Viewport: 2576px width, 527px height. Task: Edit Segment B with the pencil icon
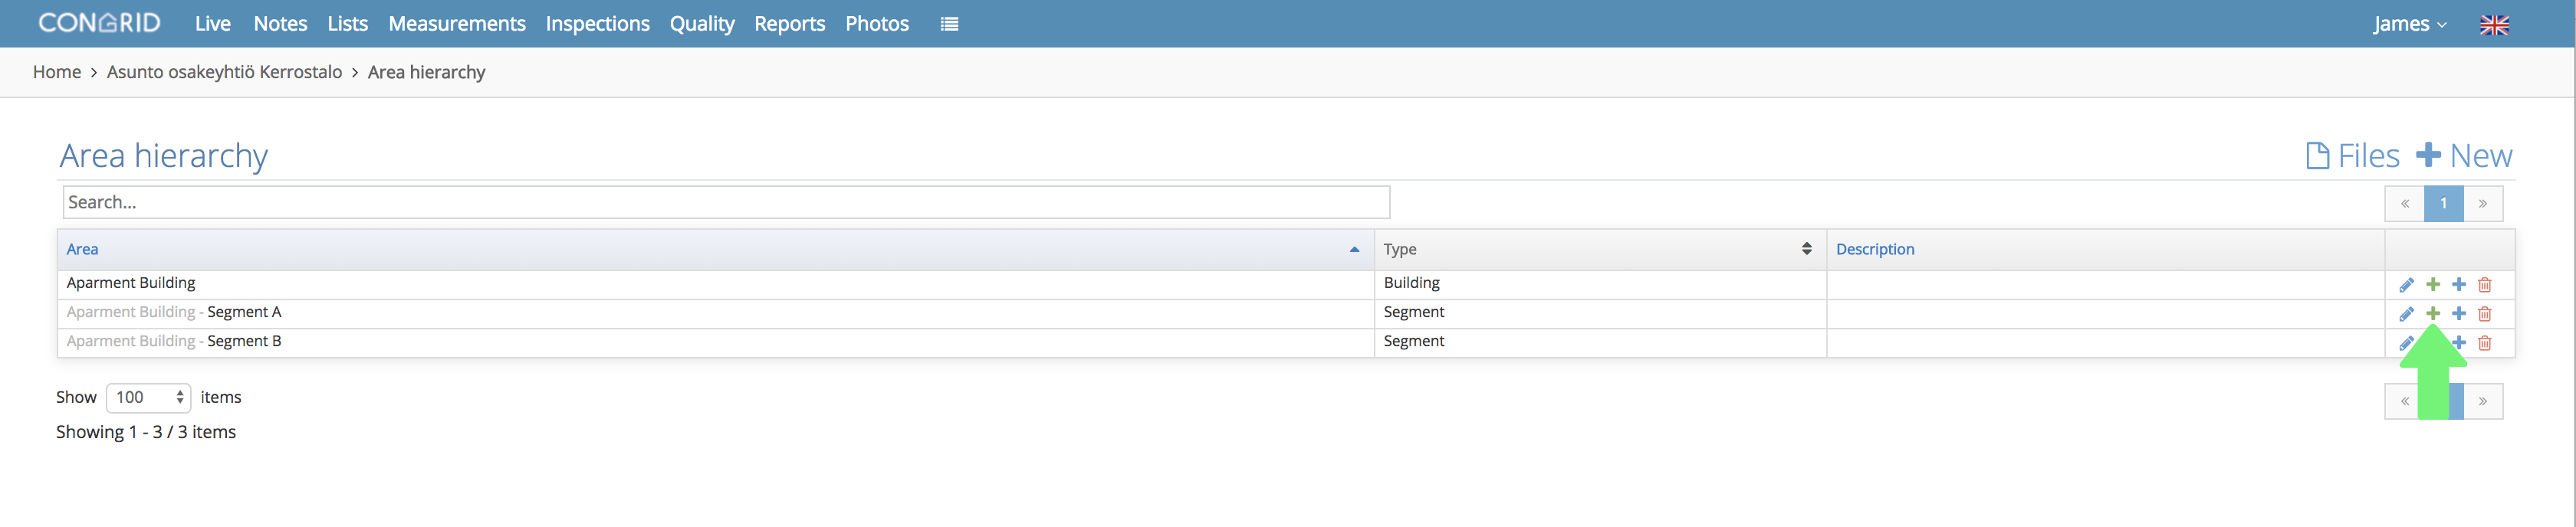2406,343
